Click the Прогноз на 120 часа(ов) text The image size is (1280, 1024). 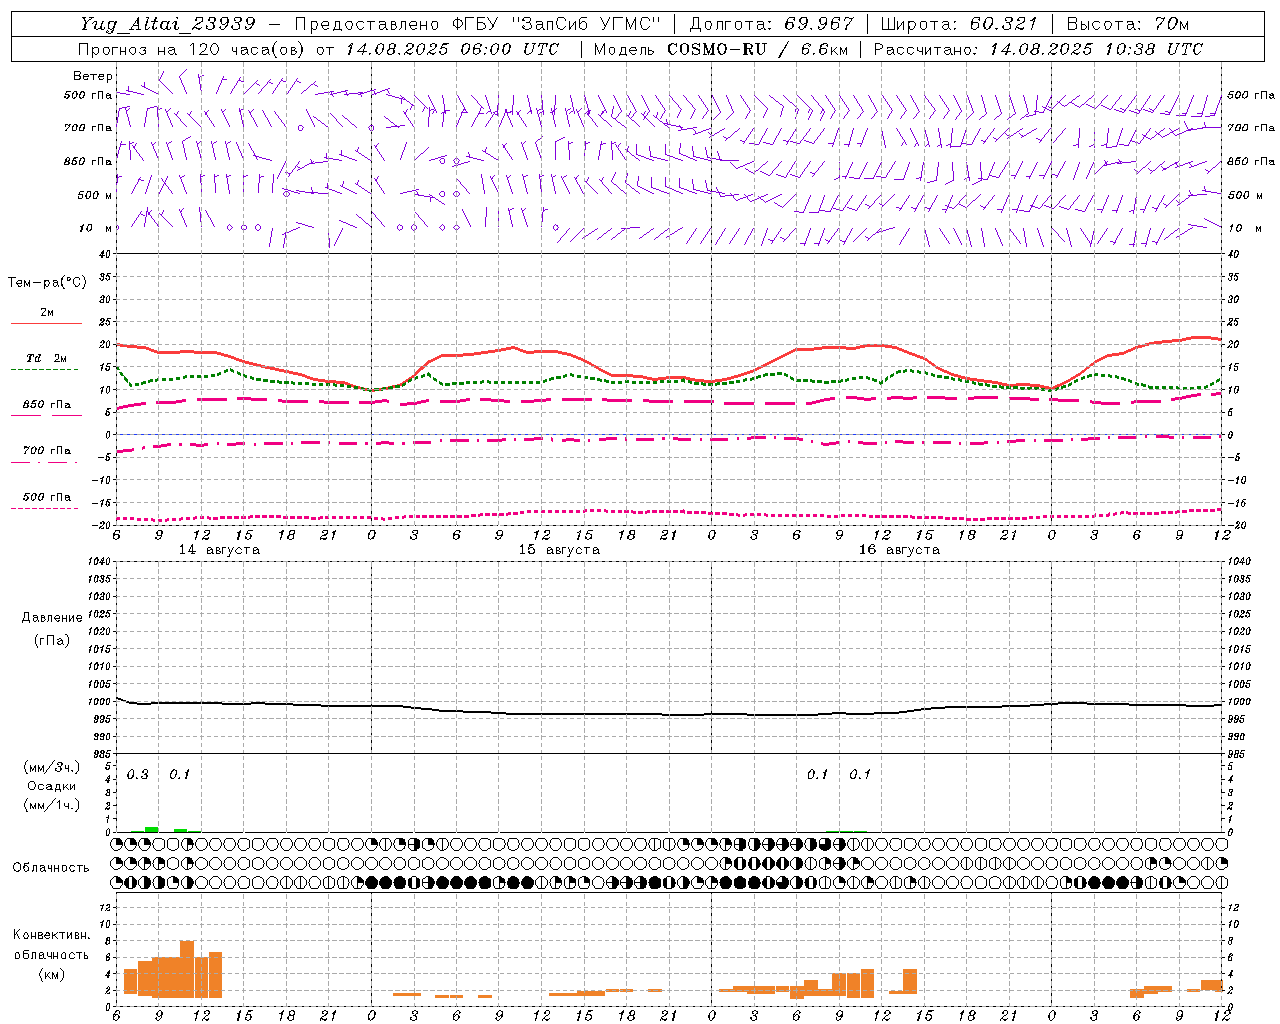click(192, 49)
